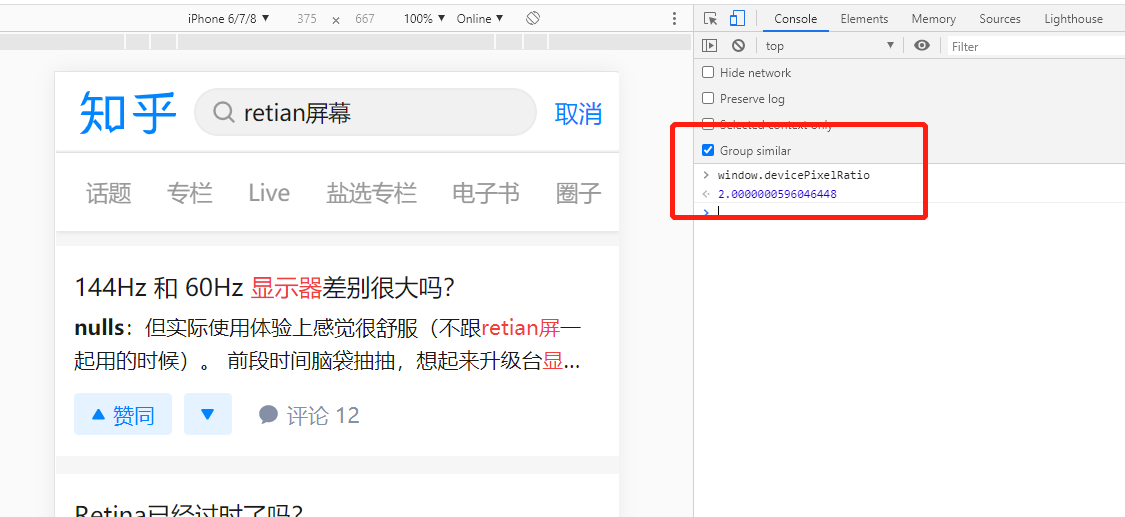This screenshot has height=517, width=1125.
Task: Open the device toolbar more options menu
Action: (x=674, y=19)
